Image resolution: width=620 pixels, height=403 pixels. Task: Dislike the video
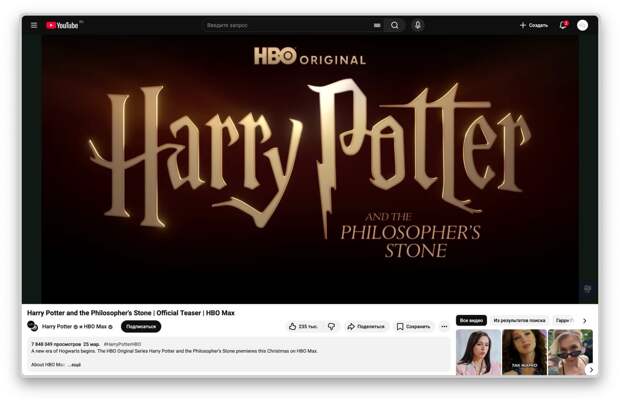coord(332,326)
